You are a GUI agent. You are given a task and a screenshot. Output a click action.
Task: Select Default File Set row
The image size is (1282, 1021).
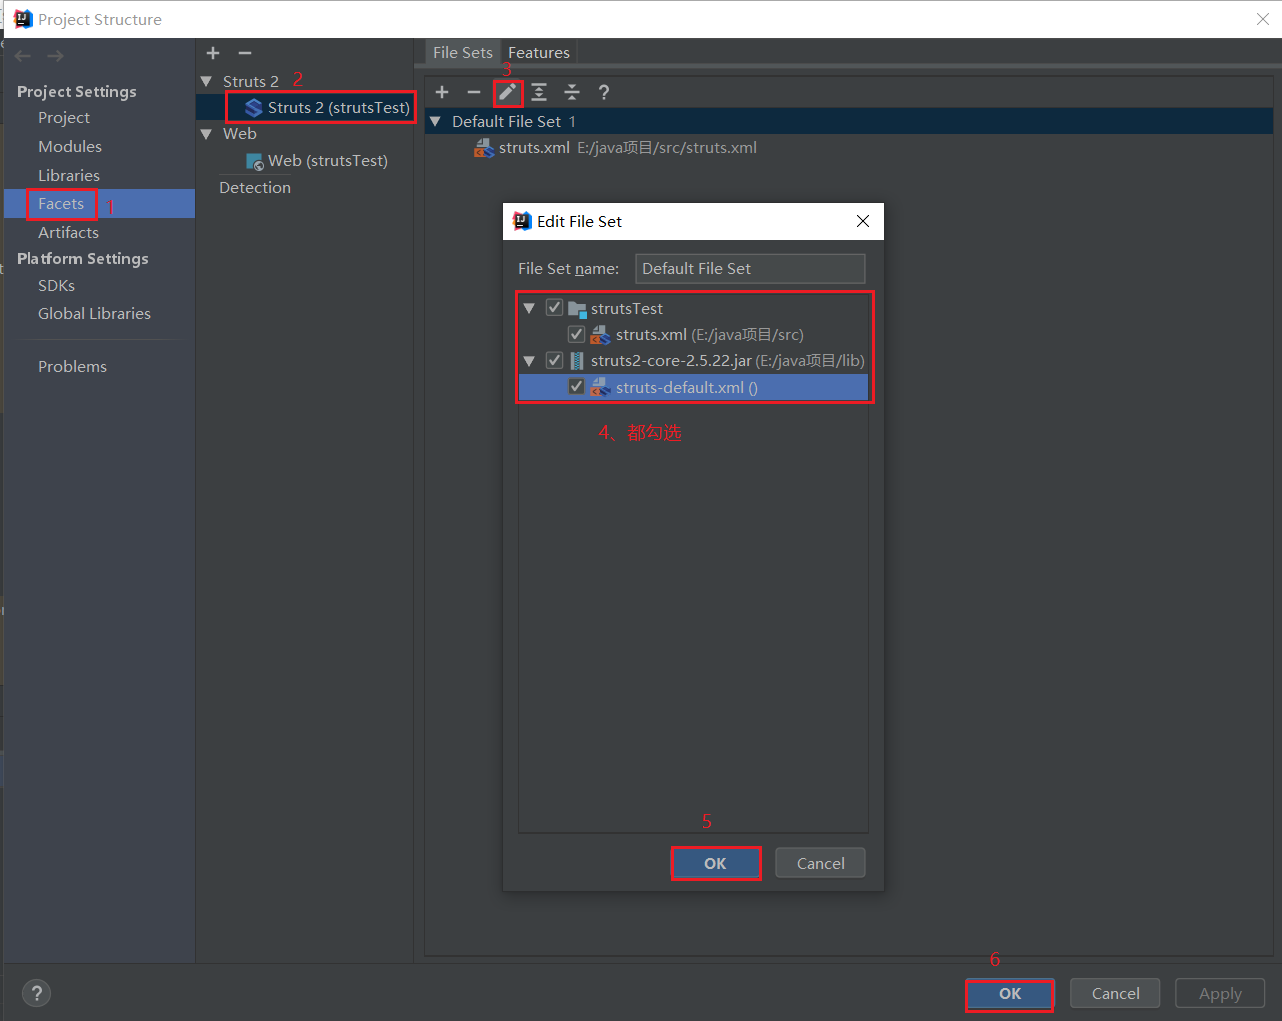[x=849, y=121]
